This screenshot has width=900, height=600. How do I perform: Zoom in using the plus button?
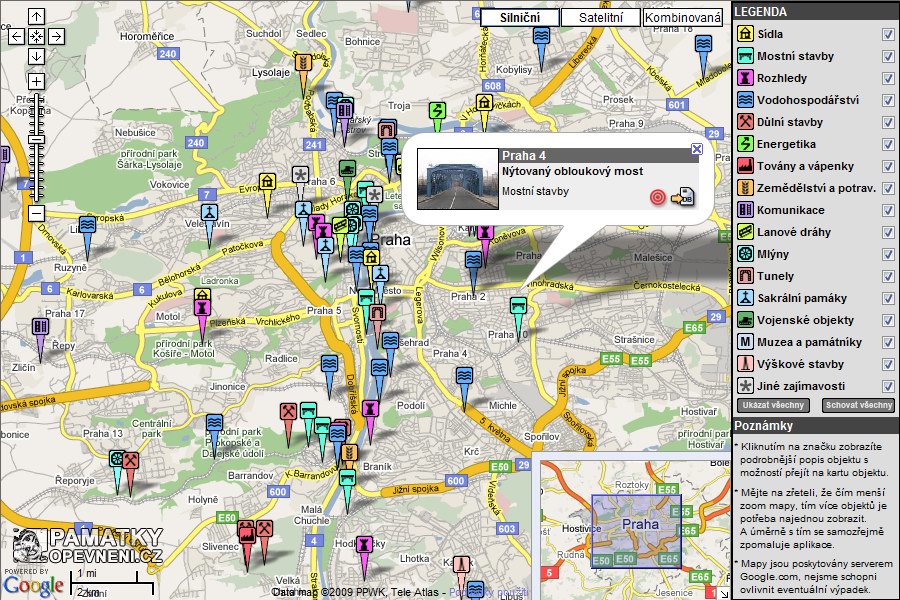click(36, 81)
